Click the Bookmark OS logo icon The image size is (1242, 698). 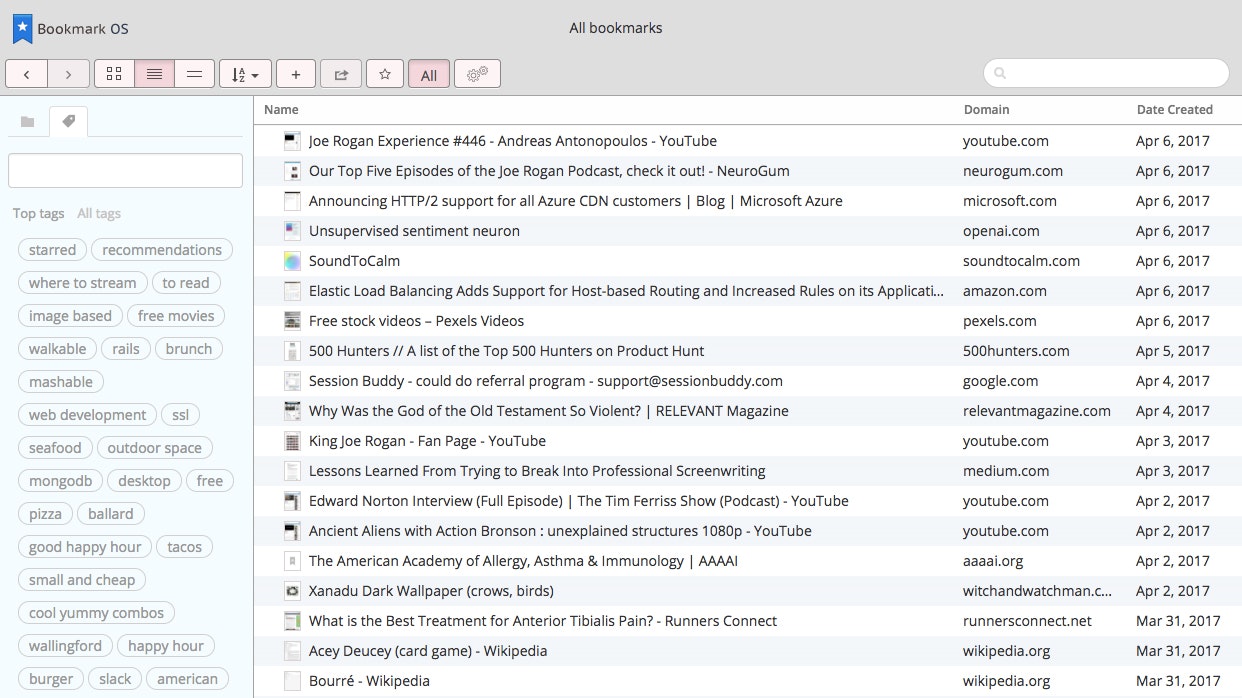(x=22, y=29)
